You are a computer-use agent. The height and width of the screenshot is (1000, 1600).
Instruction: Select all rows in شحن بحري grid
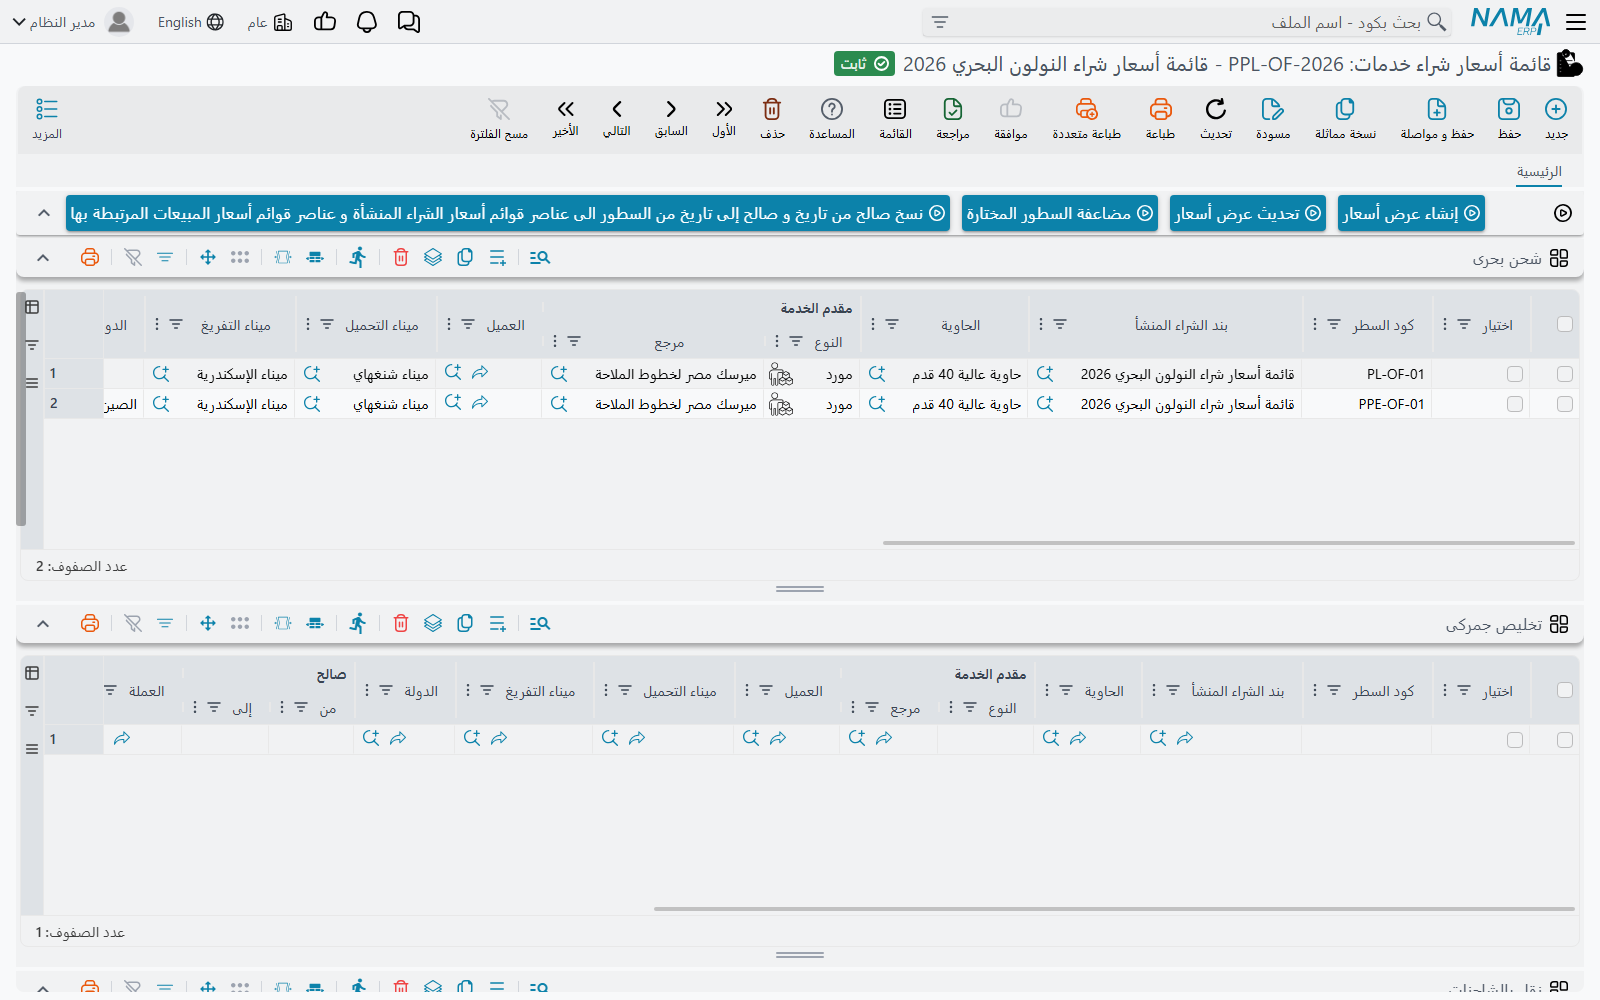pos(1565,324)
